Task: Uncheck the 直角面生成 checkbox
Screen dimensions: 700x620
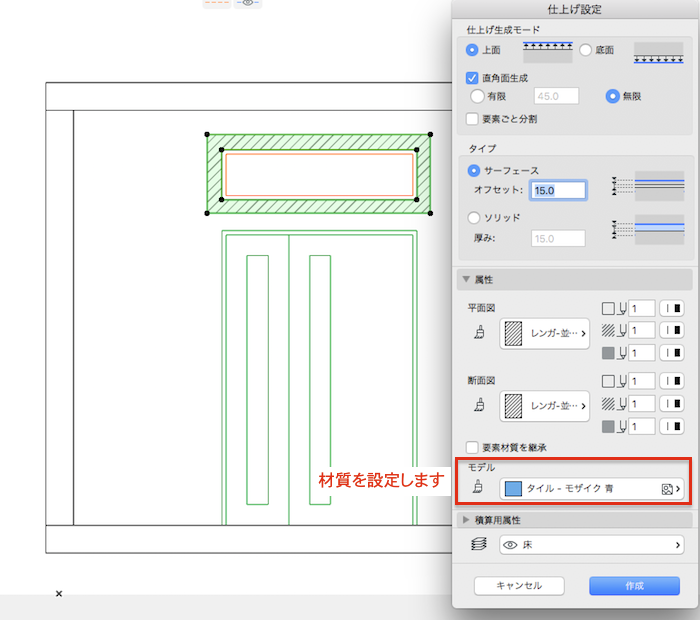Action: [x=474, y=77]
